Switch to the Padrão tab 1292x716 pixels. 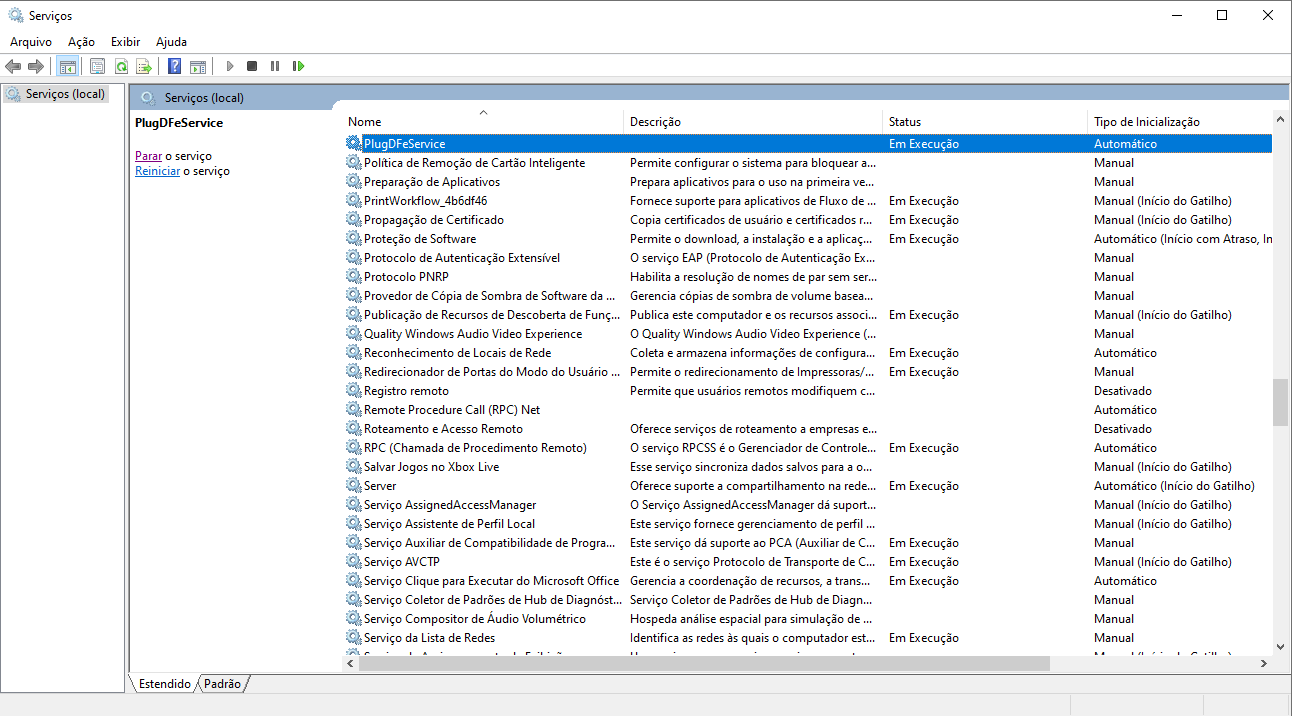(223, 684)
